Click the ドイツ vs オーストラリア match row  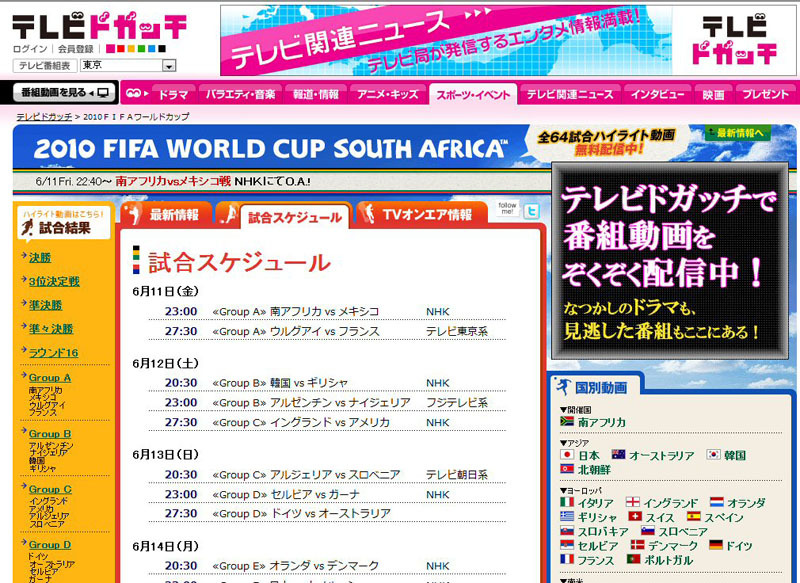point(327,513)
